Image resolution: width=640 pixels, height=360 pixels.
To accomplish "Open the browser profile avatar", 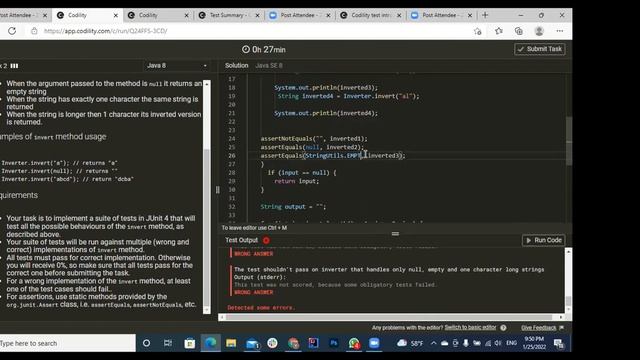I will pyautogui.click(x=539, y=31).
